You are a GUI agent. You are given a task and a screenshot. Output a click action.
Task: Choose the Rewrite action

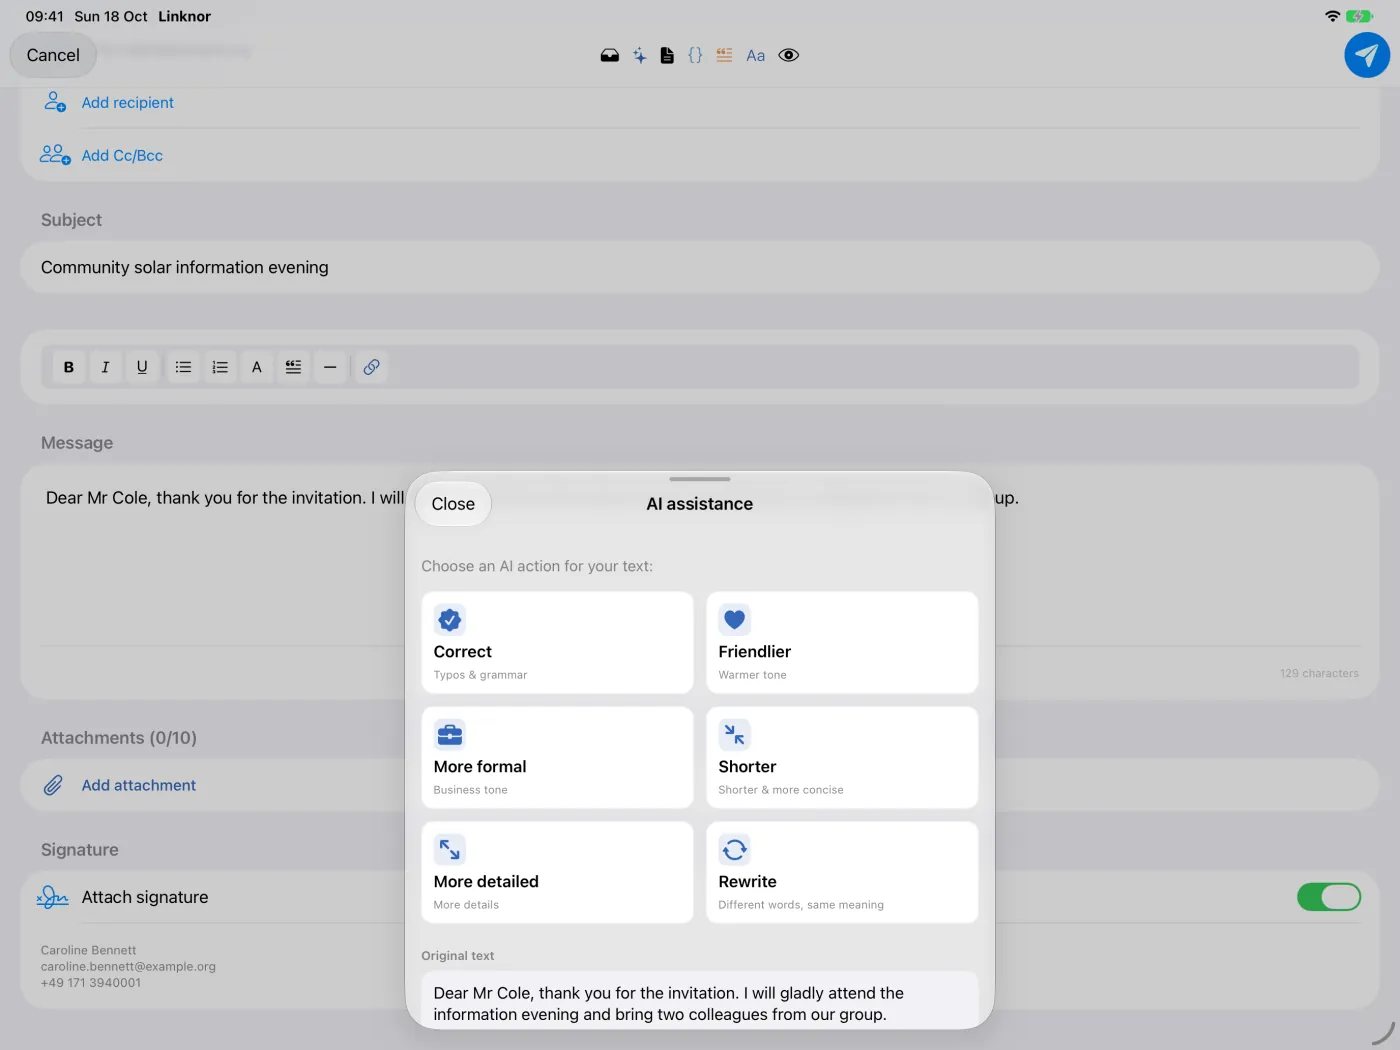pos(842,873)
